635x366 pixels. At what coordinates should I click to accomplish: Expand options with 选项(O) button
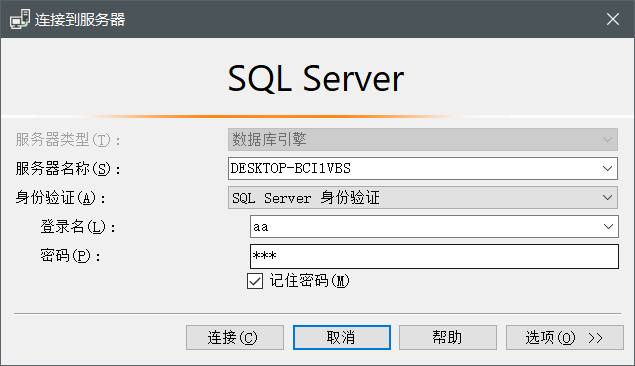pos(565,337)
